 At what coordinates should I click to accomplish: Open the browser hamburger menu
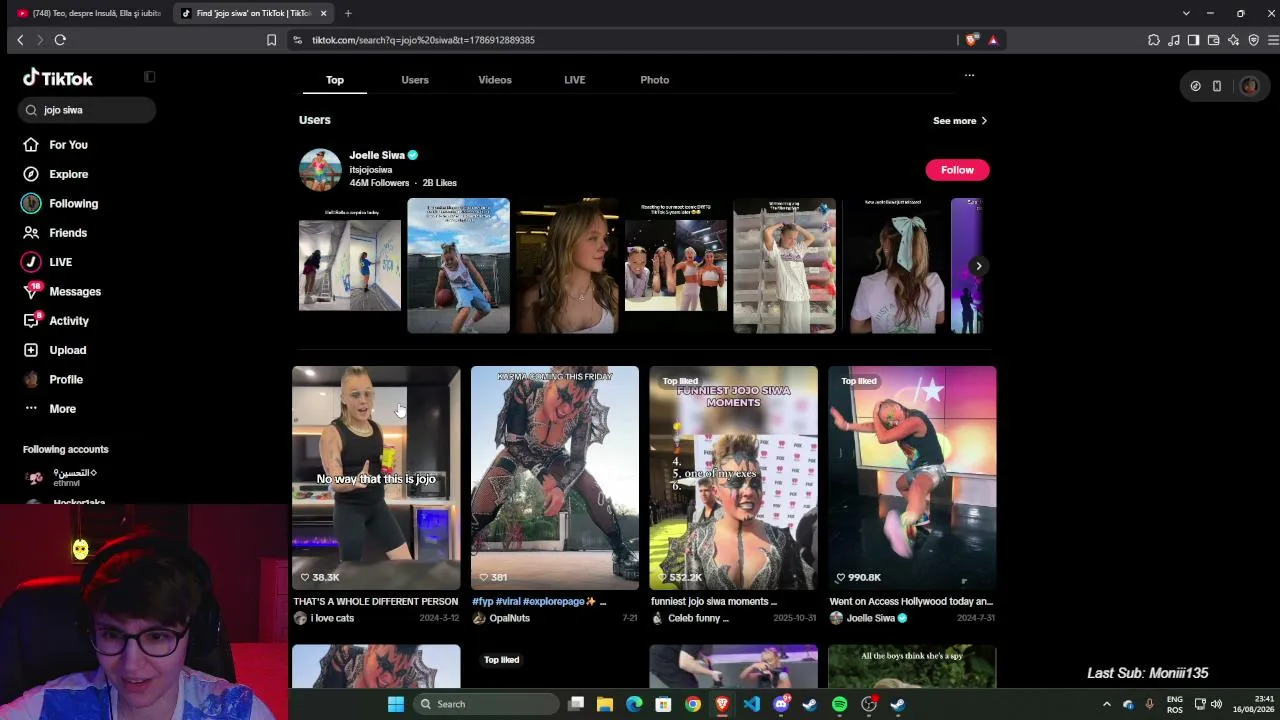point(1273,40)
